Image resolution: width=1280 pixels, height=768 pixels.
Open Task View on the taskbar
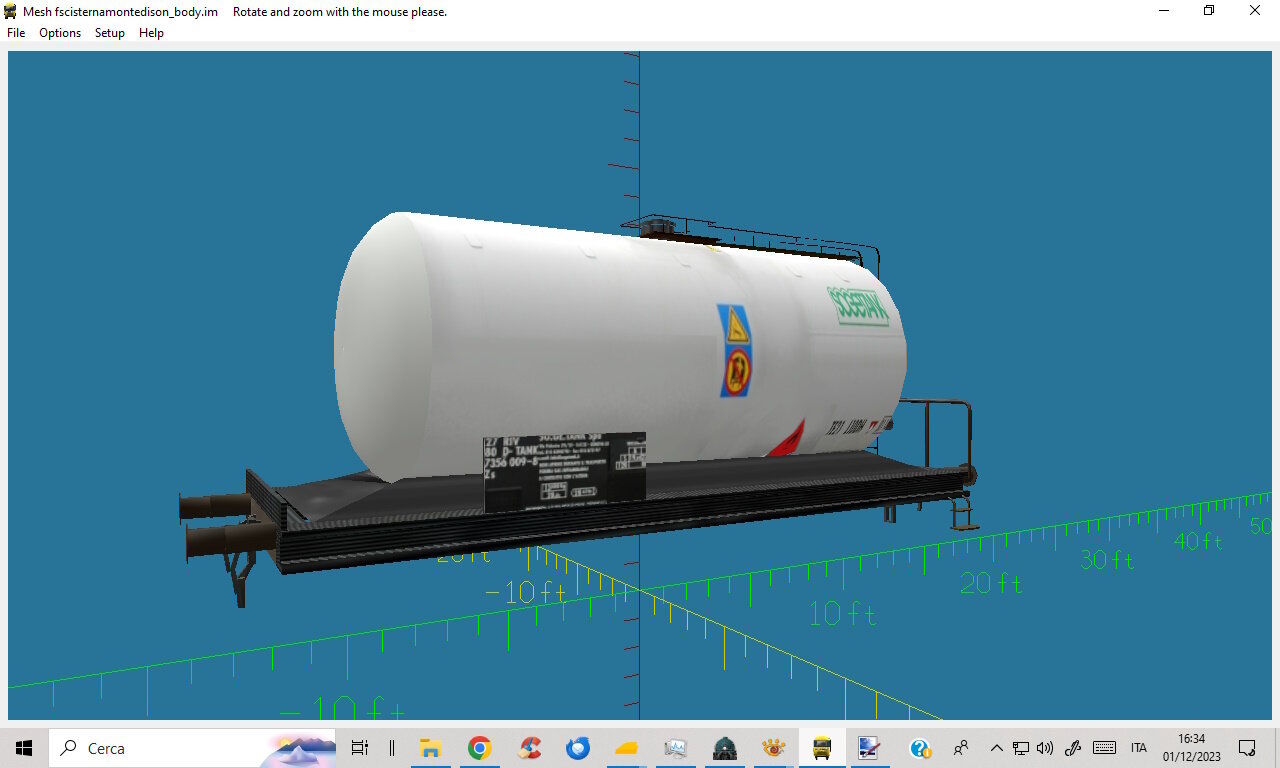click(360, 748)
